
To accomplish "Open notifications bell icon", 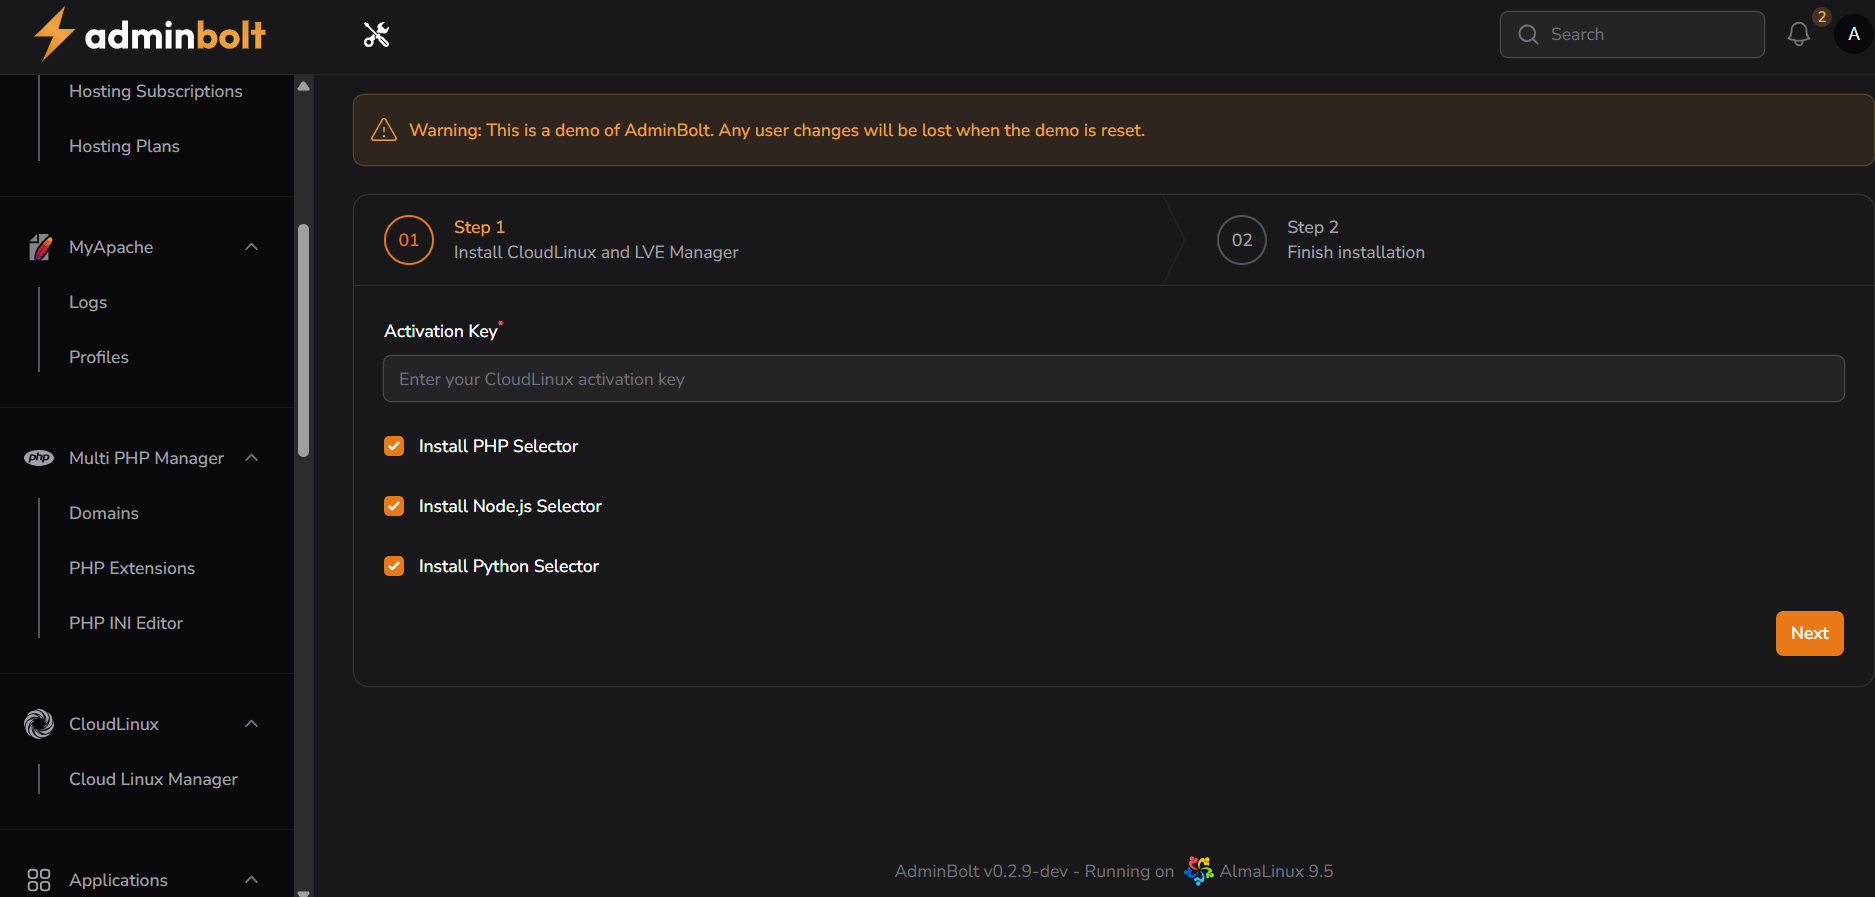I will [x=1799, y=35].
